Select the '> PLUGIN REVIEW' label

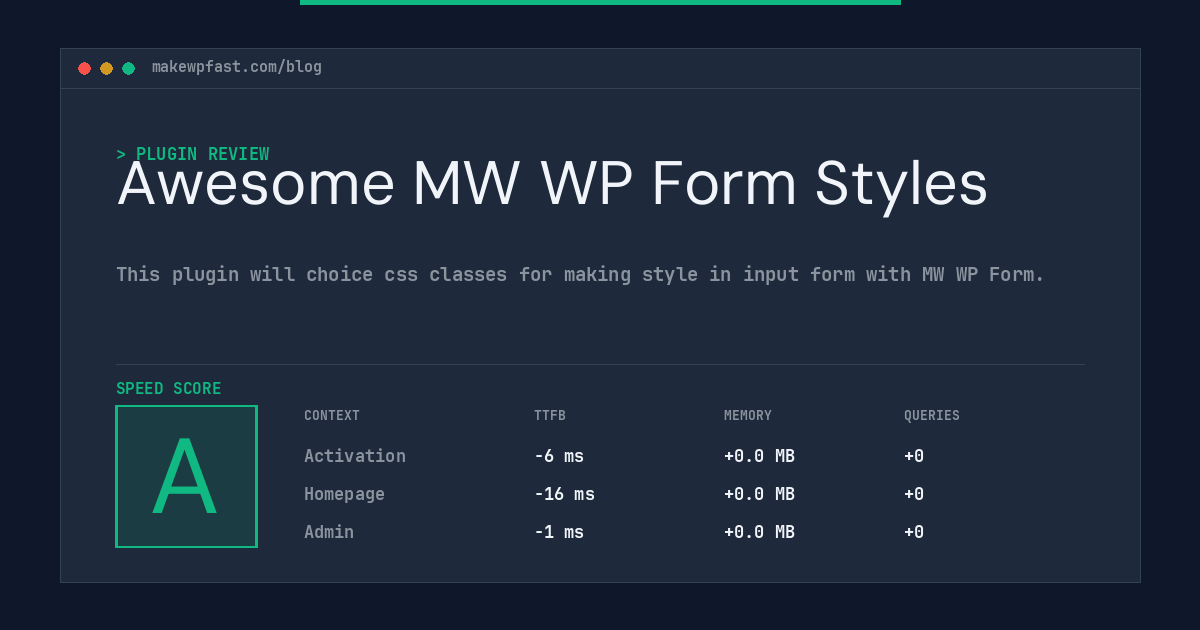click(193, 154)
